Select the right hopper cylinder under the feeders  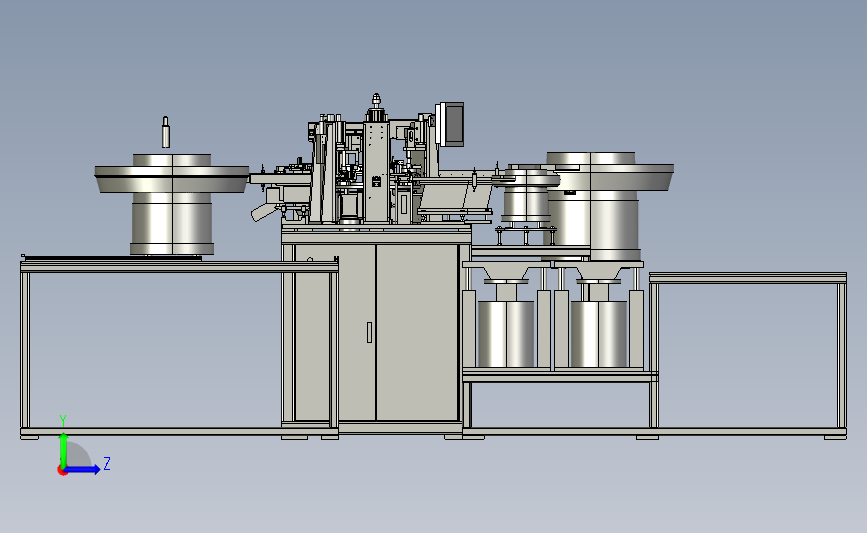click(x=599, y=334)
